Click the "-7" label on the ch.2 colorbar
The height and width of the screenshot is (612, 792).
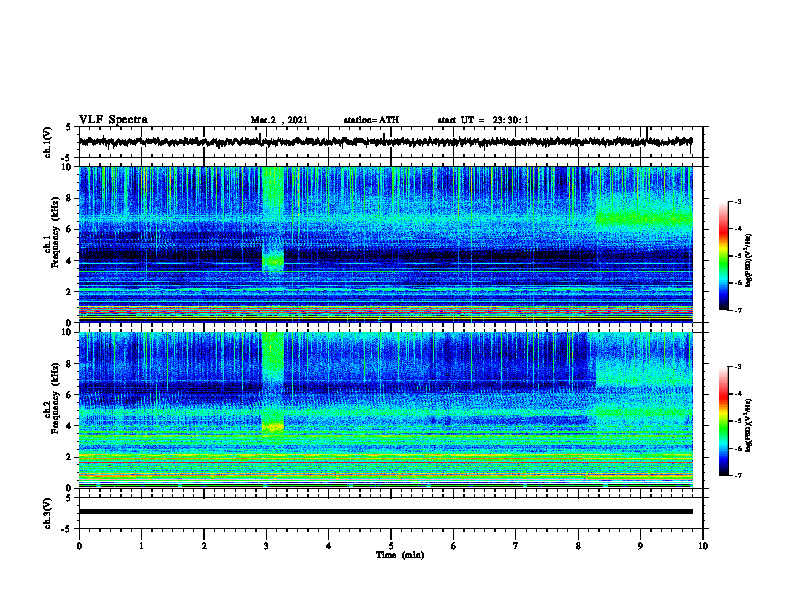737,476
